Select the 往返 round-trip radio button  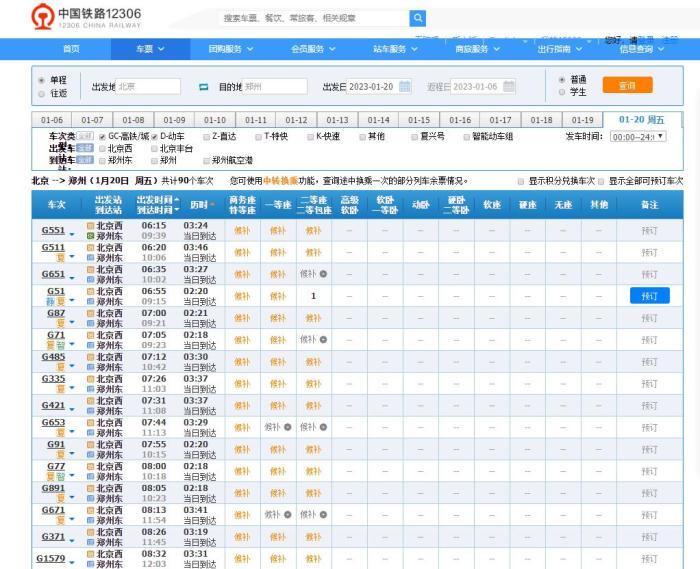click(41, 93)
